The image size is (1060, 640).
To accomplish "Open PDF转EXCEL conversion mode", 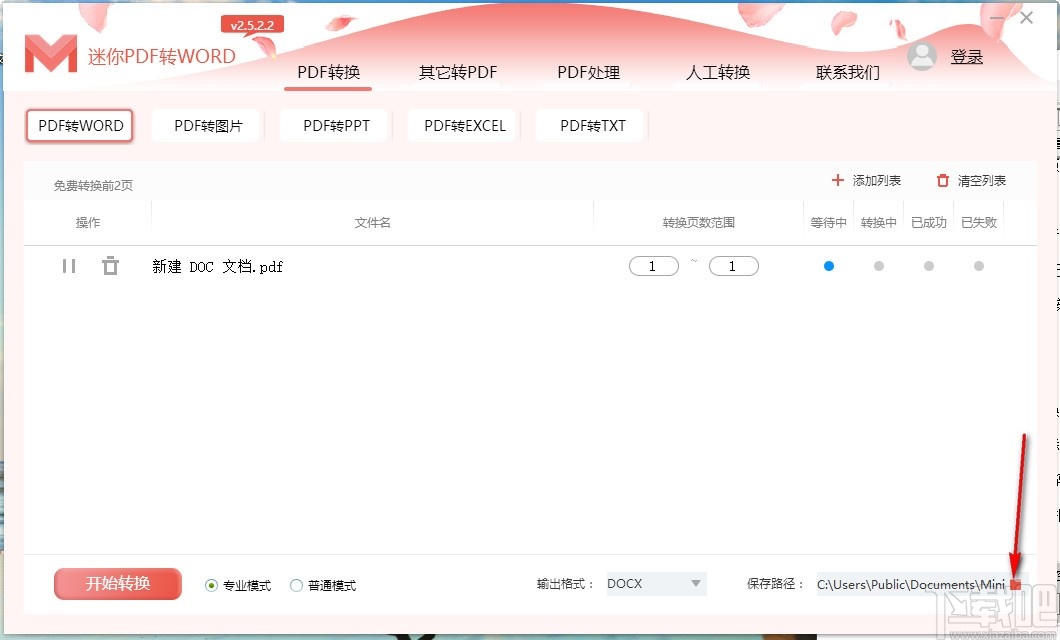I will point(462,125).
